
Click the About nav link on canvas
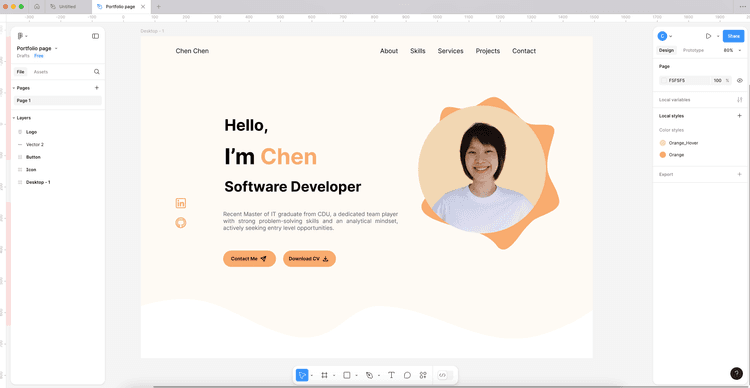coord(389,51)
